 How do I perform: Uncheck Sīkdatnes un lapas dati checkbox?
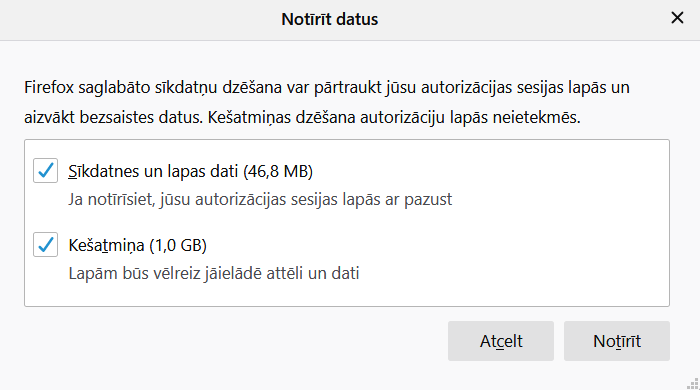[x=46, y=170]
